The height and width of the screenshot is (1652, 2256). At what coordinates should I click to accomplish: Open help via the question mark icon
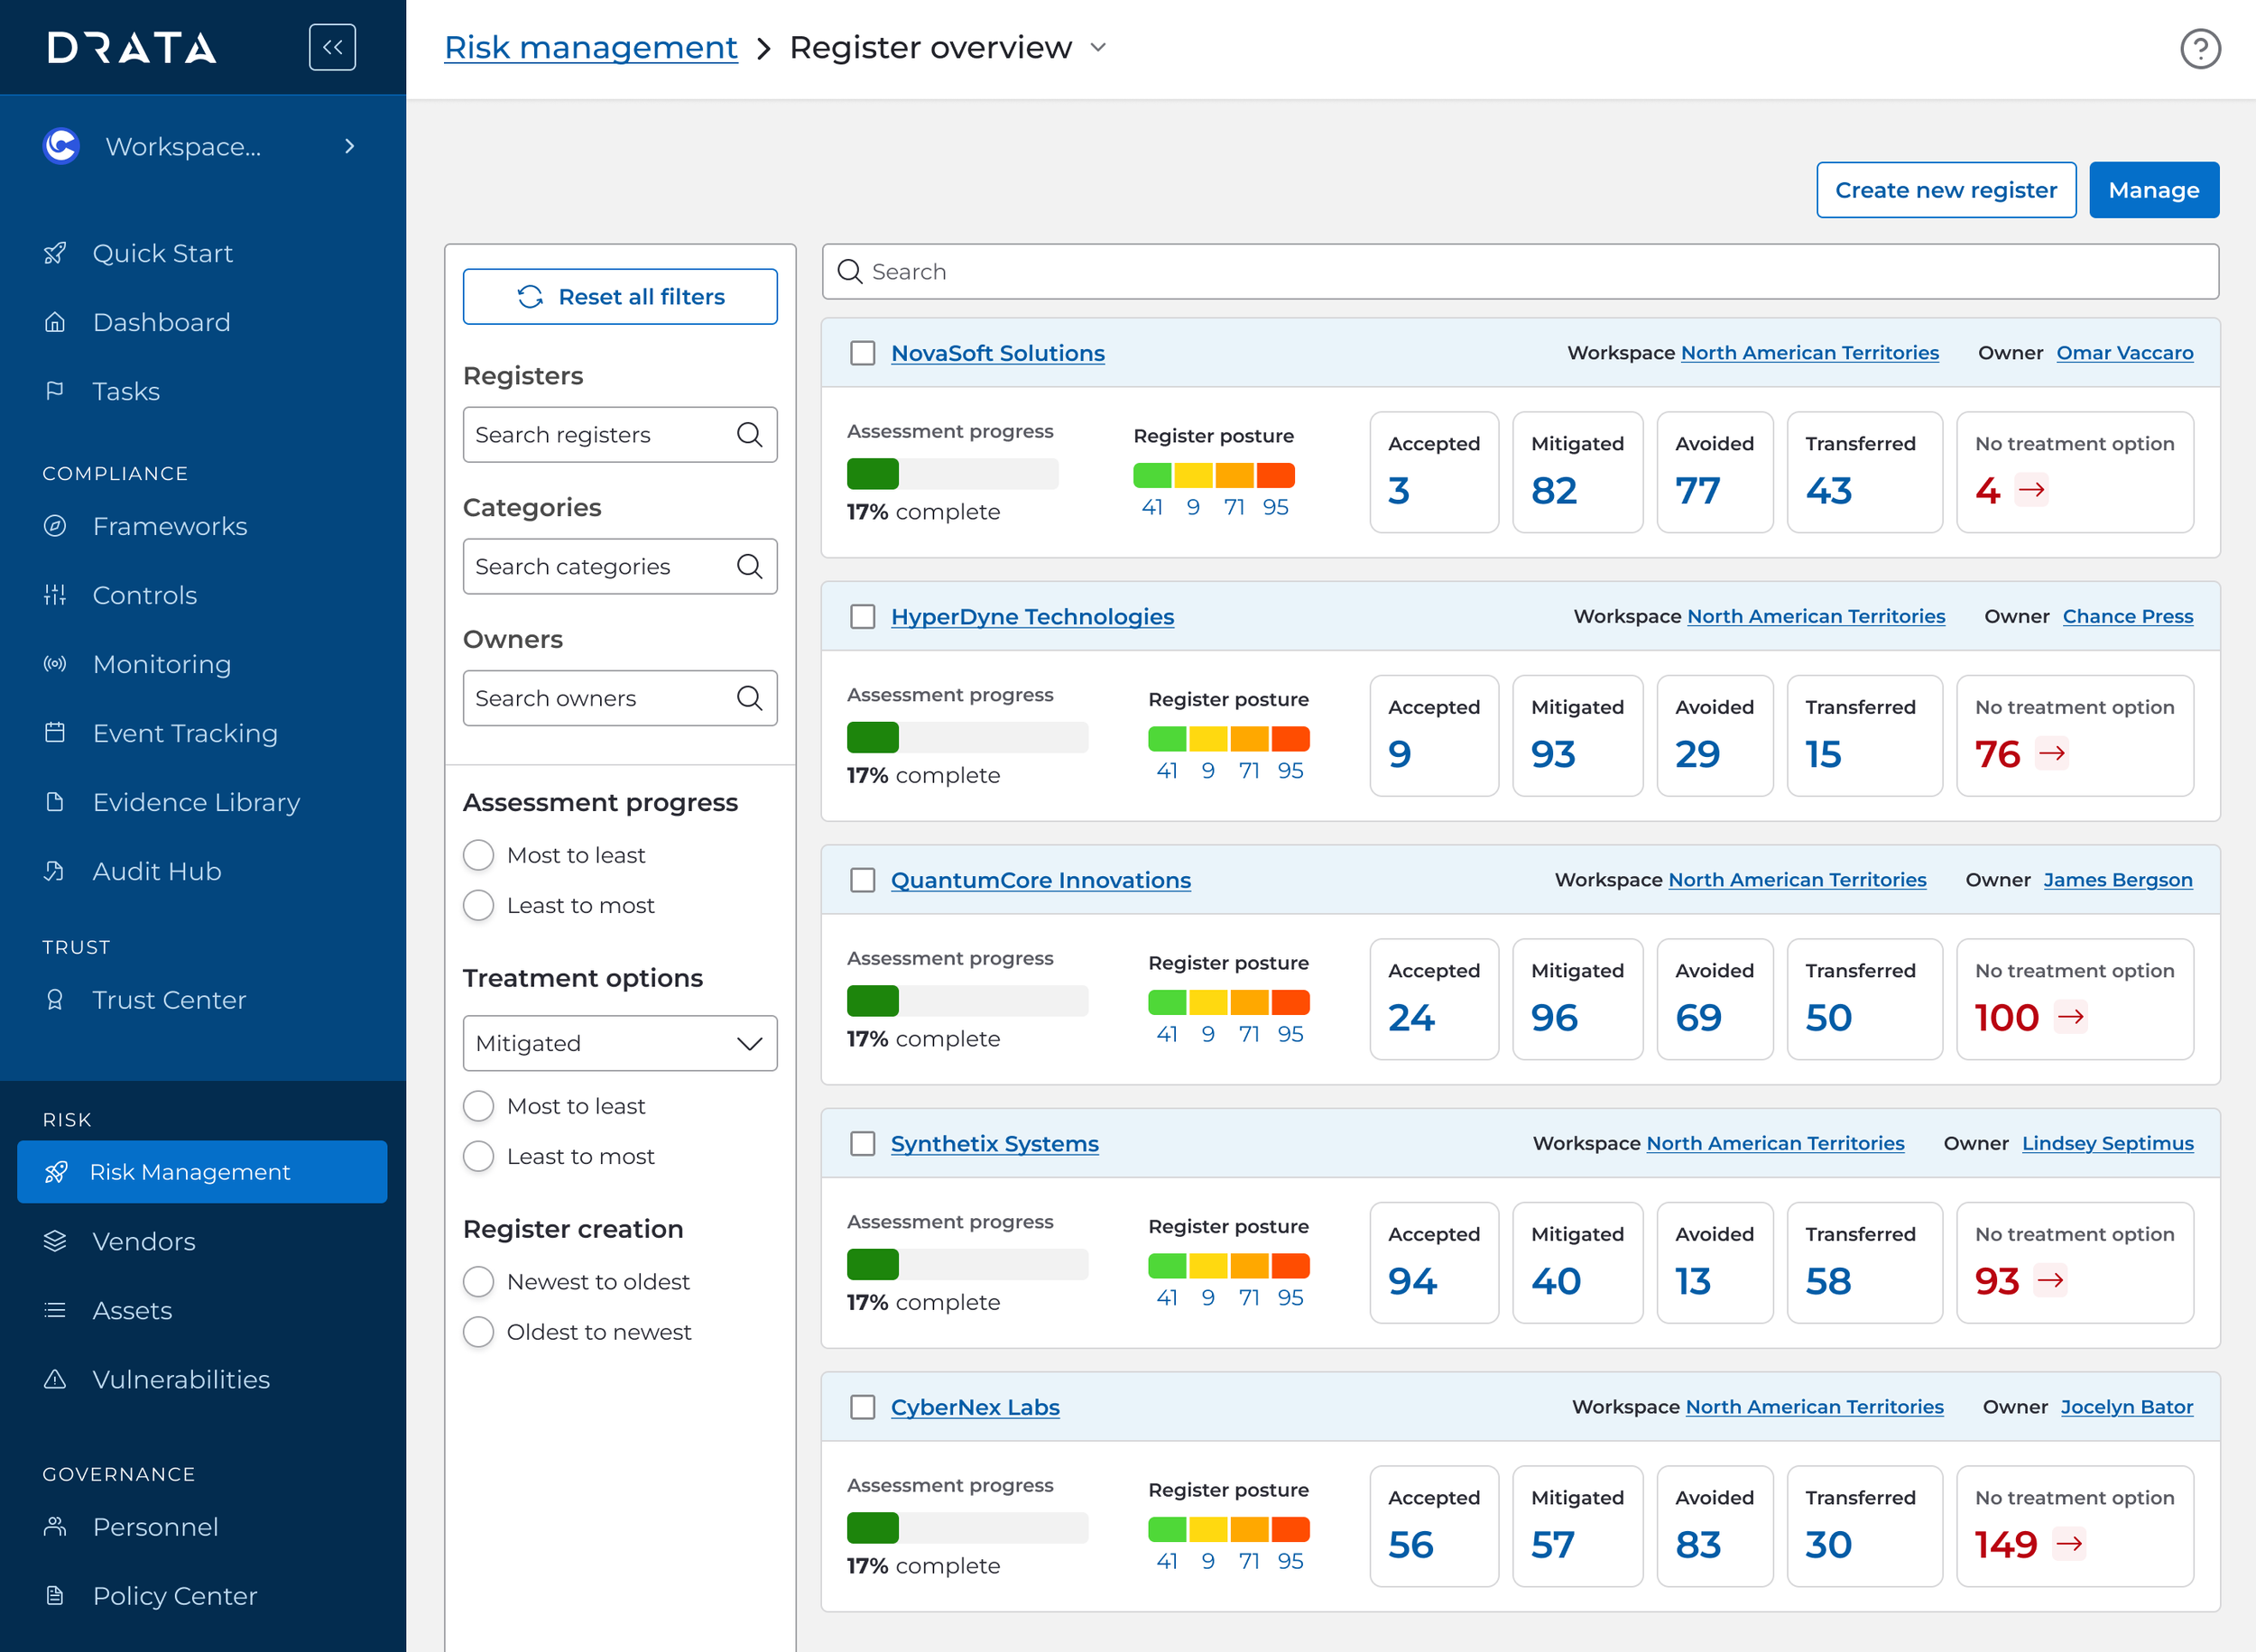click(x=2199, y=48)
